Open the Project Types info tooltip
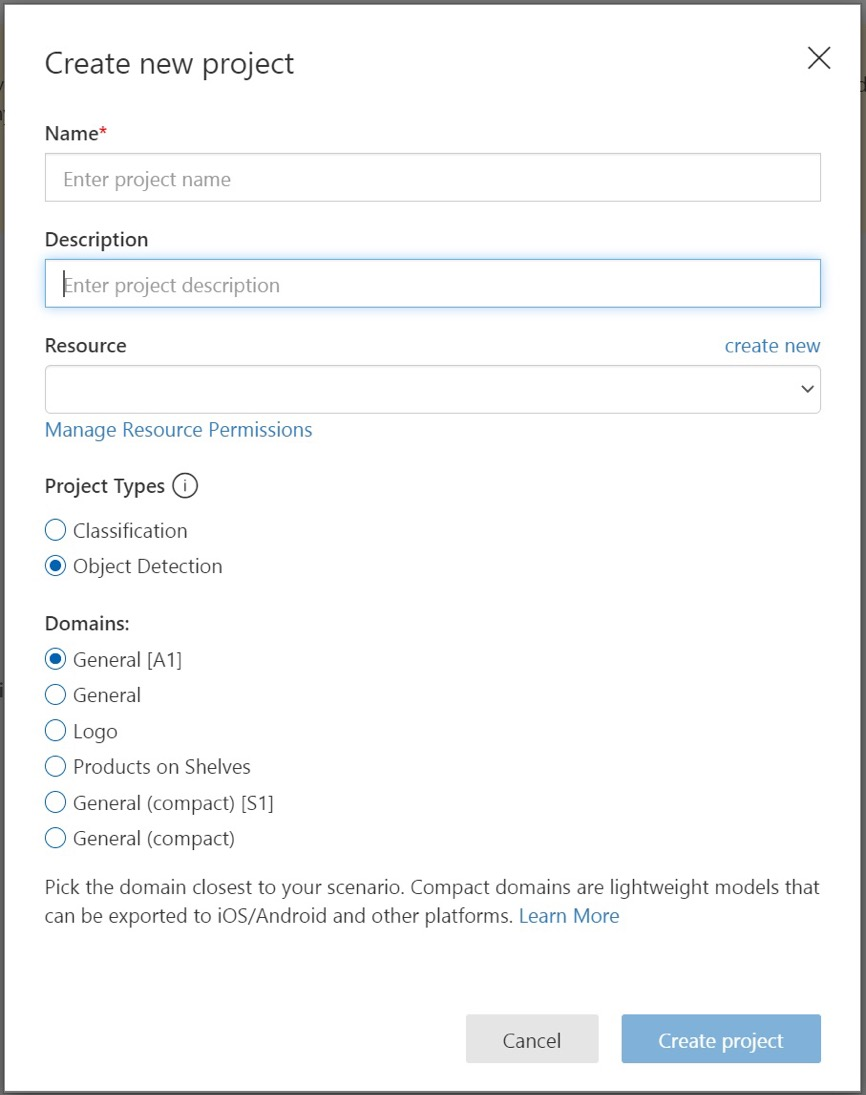This screenshot has width=866, height=1095. tap(186, 486)
